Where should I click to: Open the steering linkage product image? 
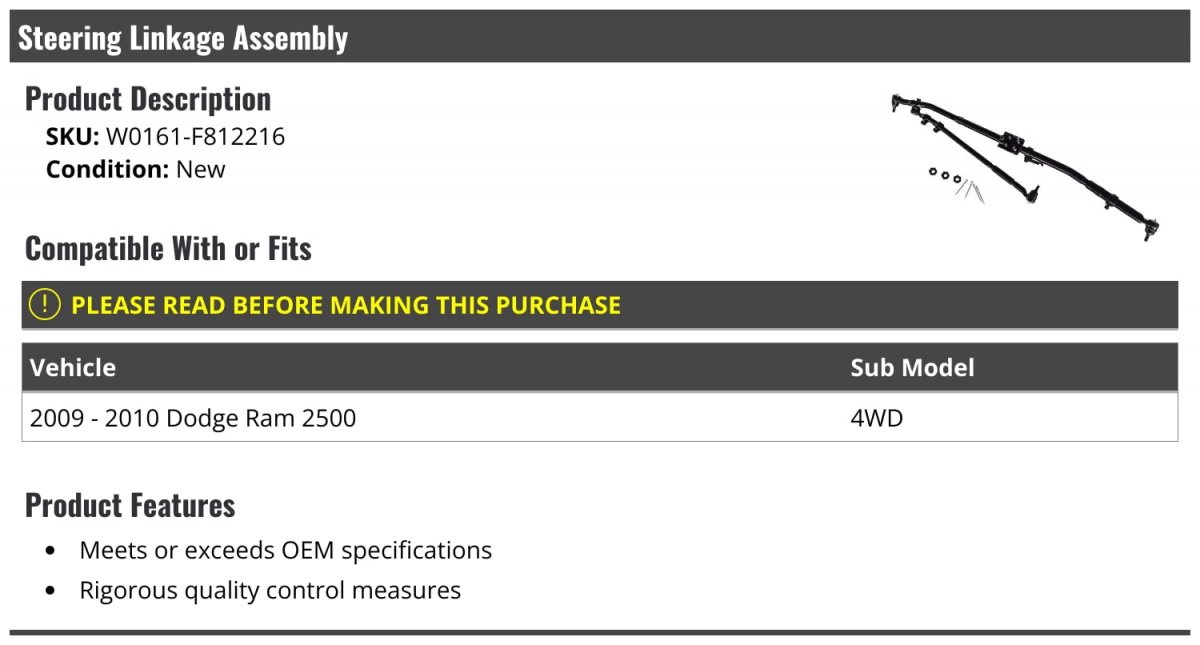click(x=1025, y=166)
